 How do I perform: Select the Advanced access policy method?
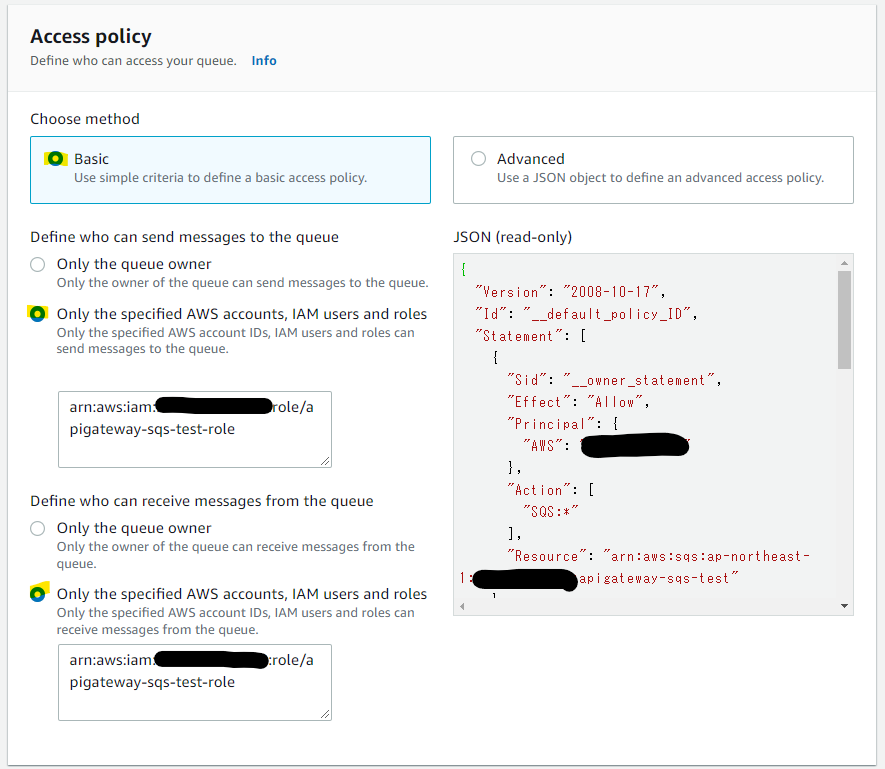(478, 158)
